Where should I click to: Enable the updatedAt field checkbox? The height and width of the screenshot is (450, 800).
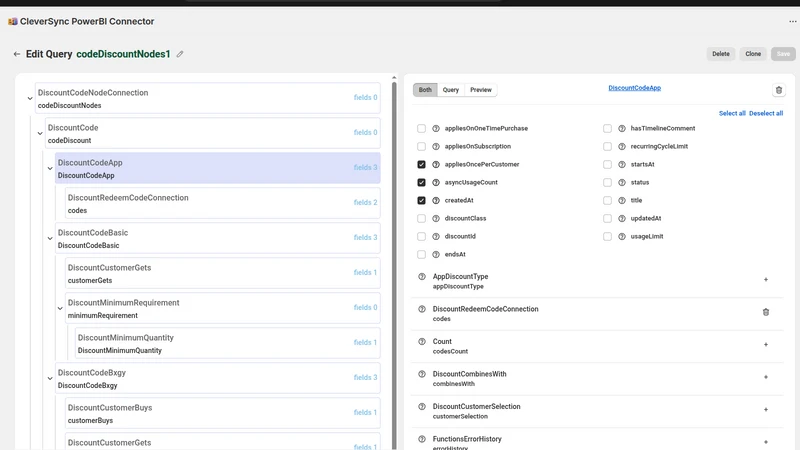tap(607, 218)
